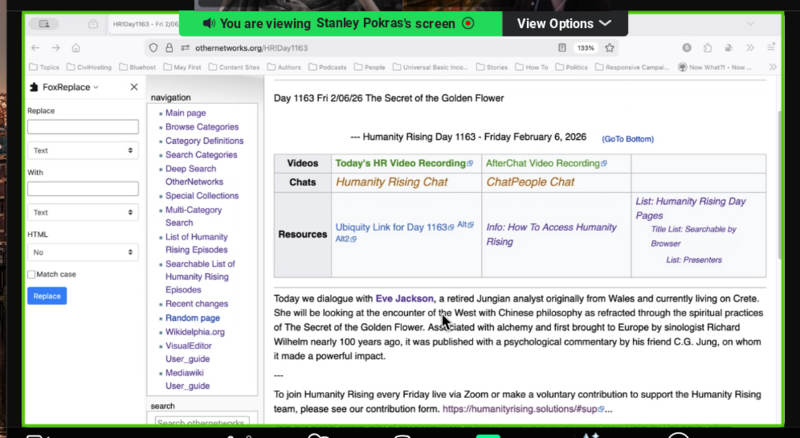Open the CiviHosting bookmarks folder

(89, 67)
